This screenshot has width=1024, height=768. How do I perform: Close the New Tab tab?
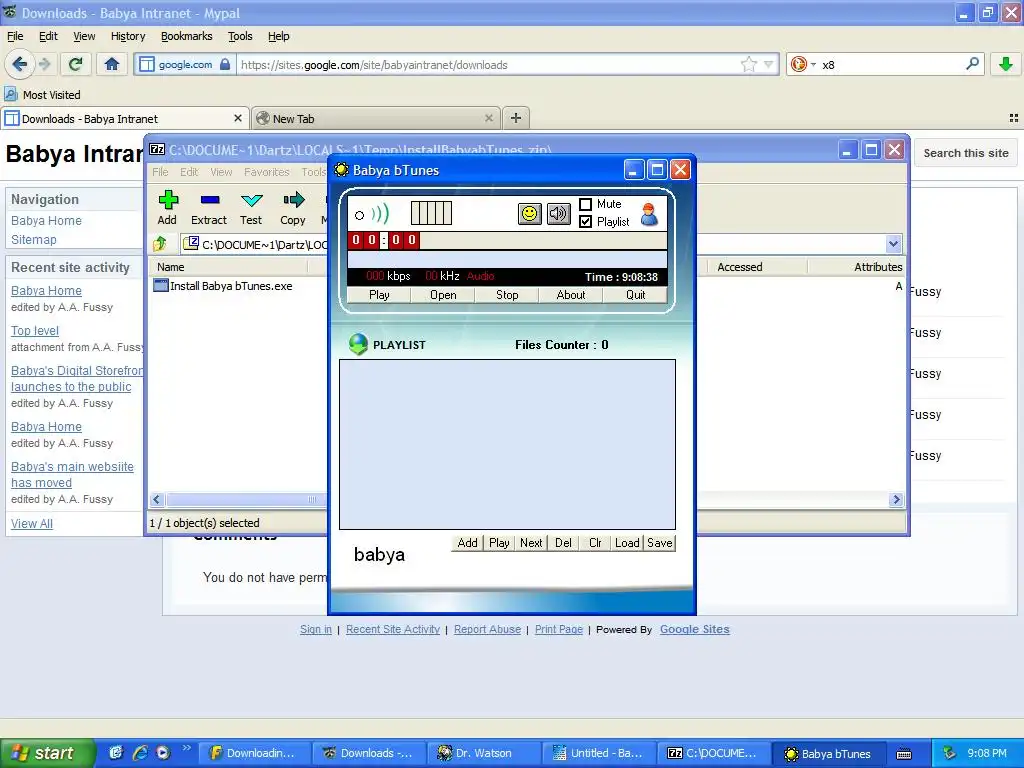(x=488, y=118)
